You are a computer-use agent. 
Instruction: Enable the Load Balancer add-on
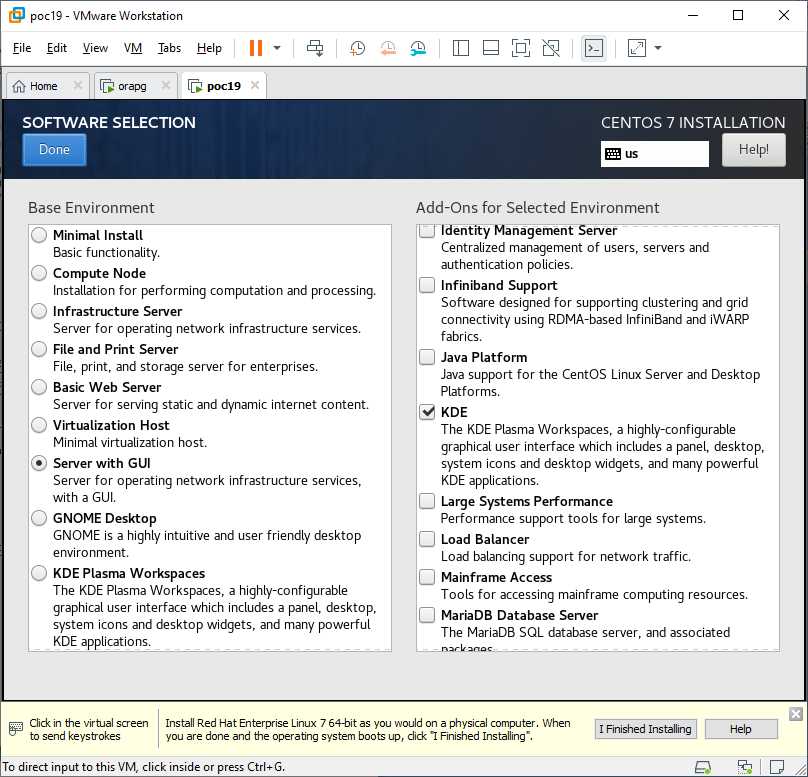pyautogui.click(x=427, y=539)
